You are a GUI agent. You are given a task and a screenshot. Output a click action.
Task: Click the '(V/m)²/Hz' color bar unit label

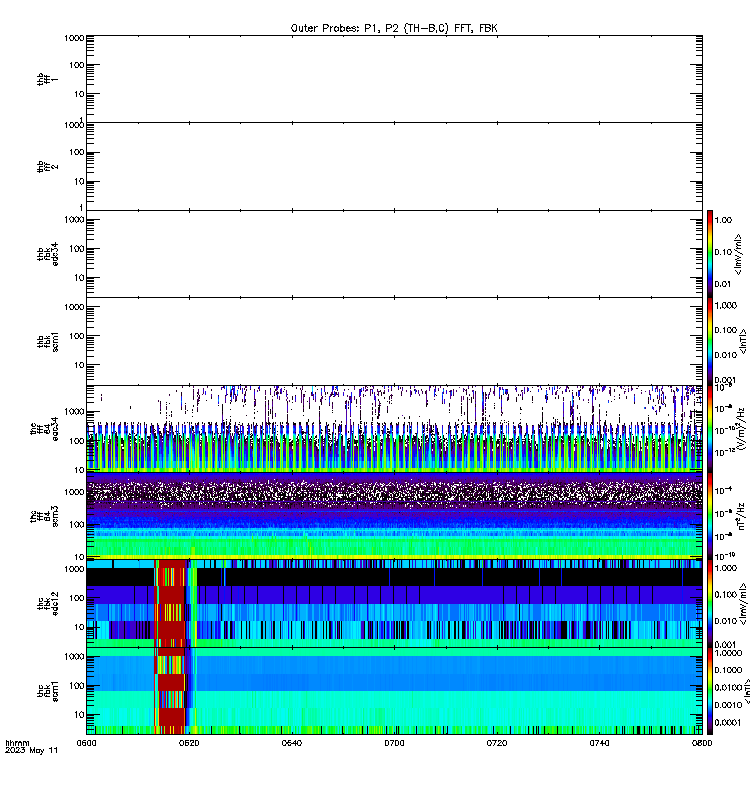point(740,429)
